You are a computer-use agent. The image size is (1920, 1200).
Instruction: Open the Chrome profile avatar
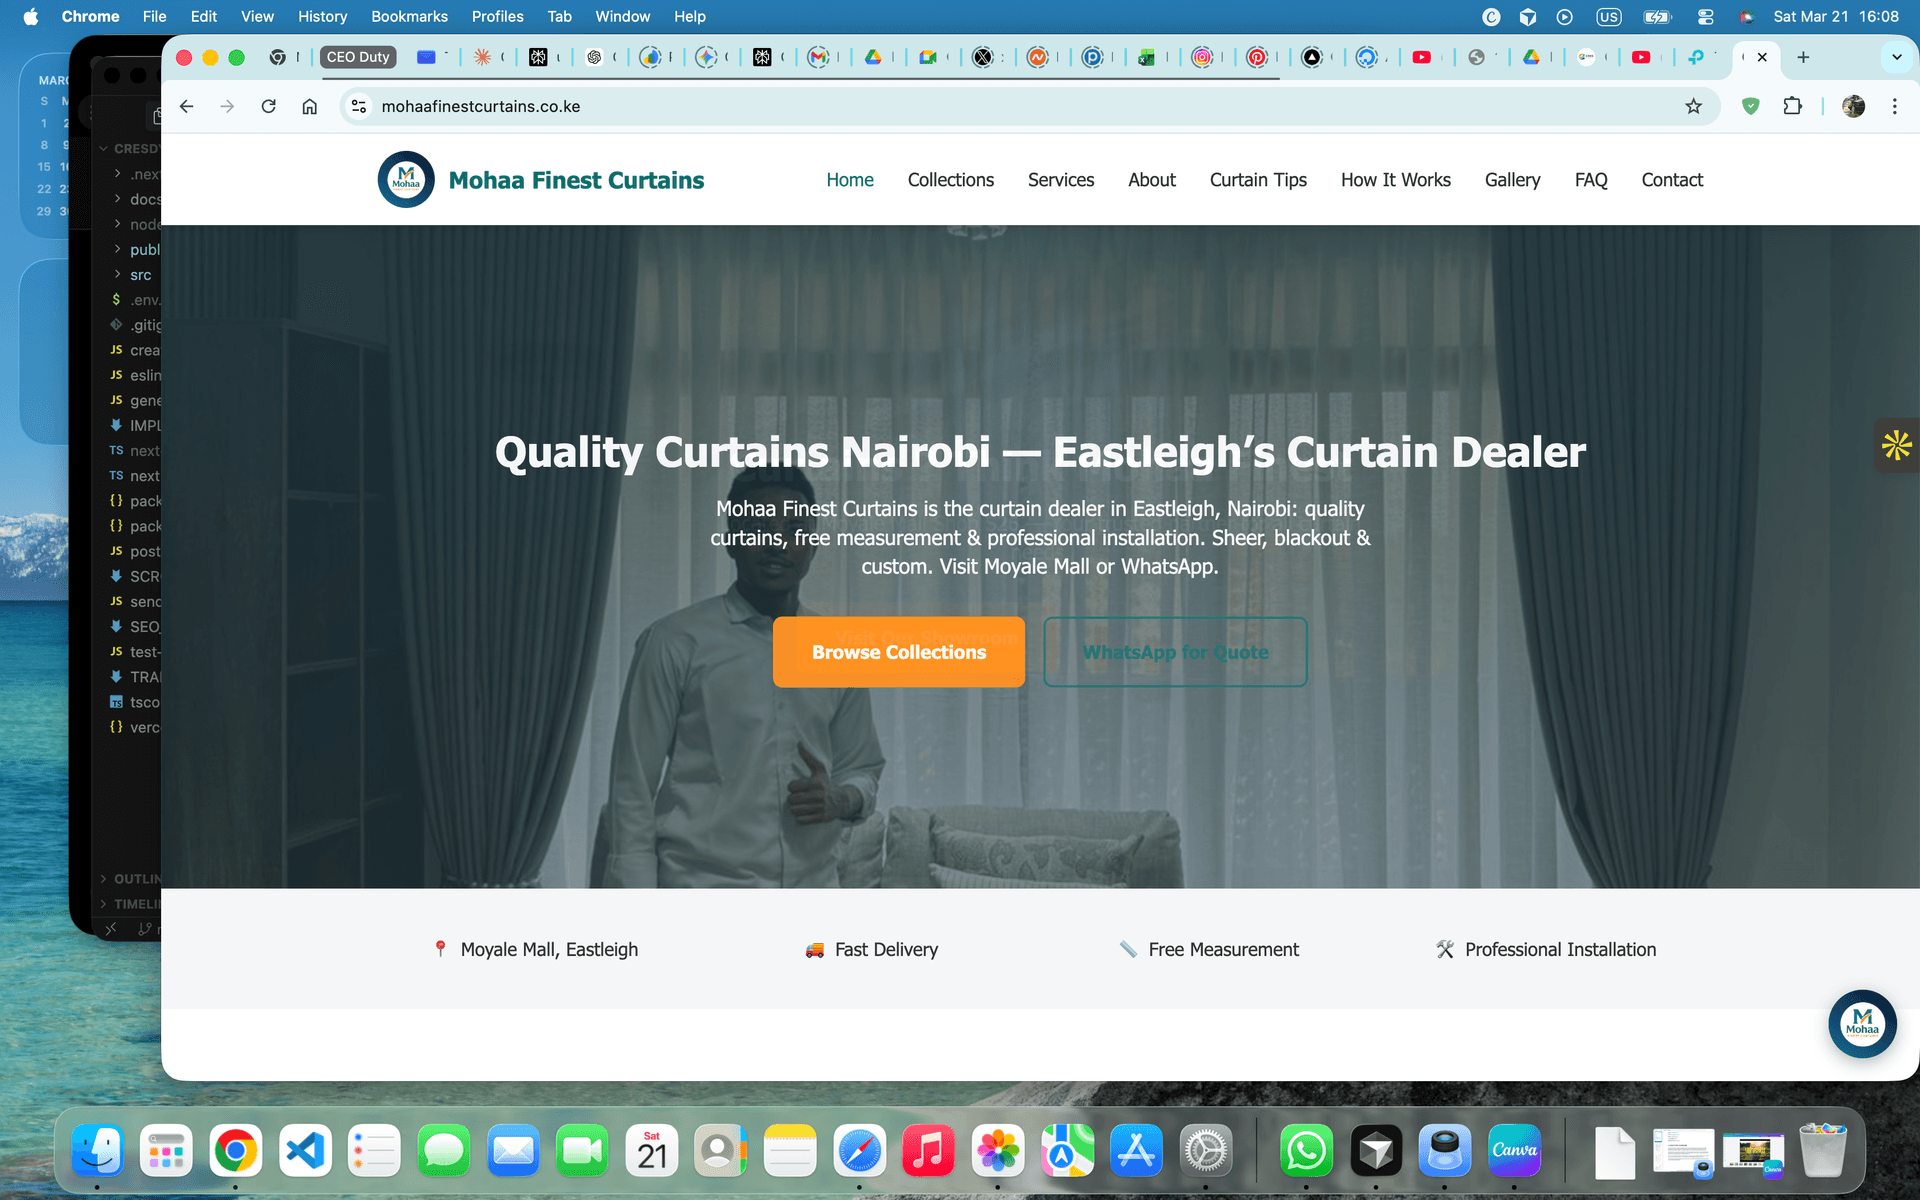pyautogui.click(x=1853, y=106)
